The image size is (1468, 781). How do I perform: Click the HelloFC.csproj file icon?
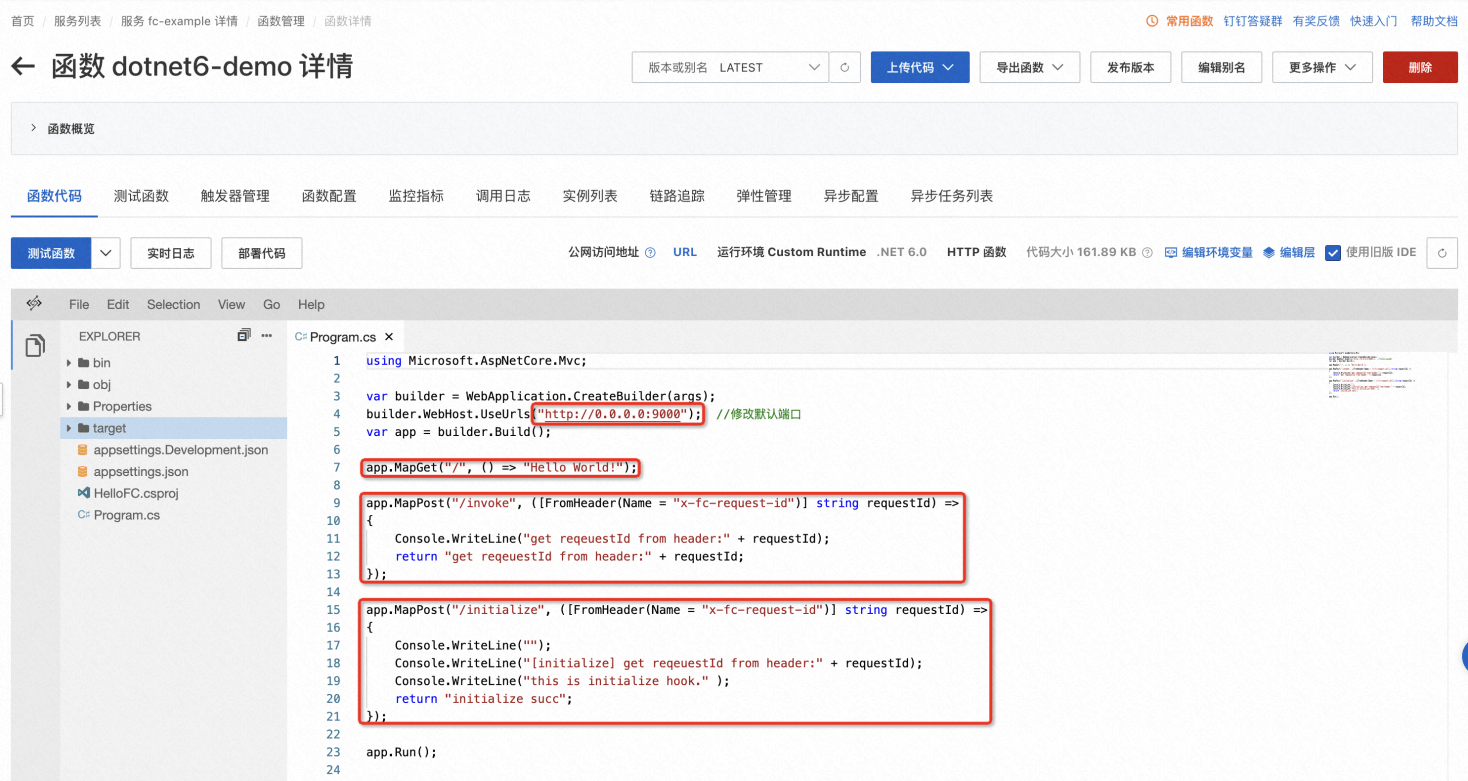point(83,493)
